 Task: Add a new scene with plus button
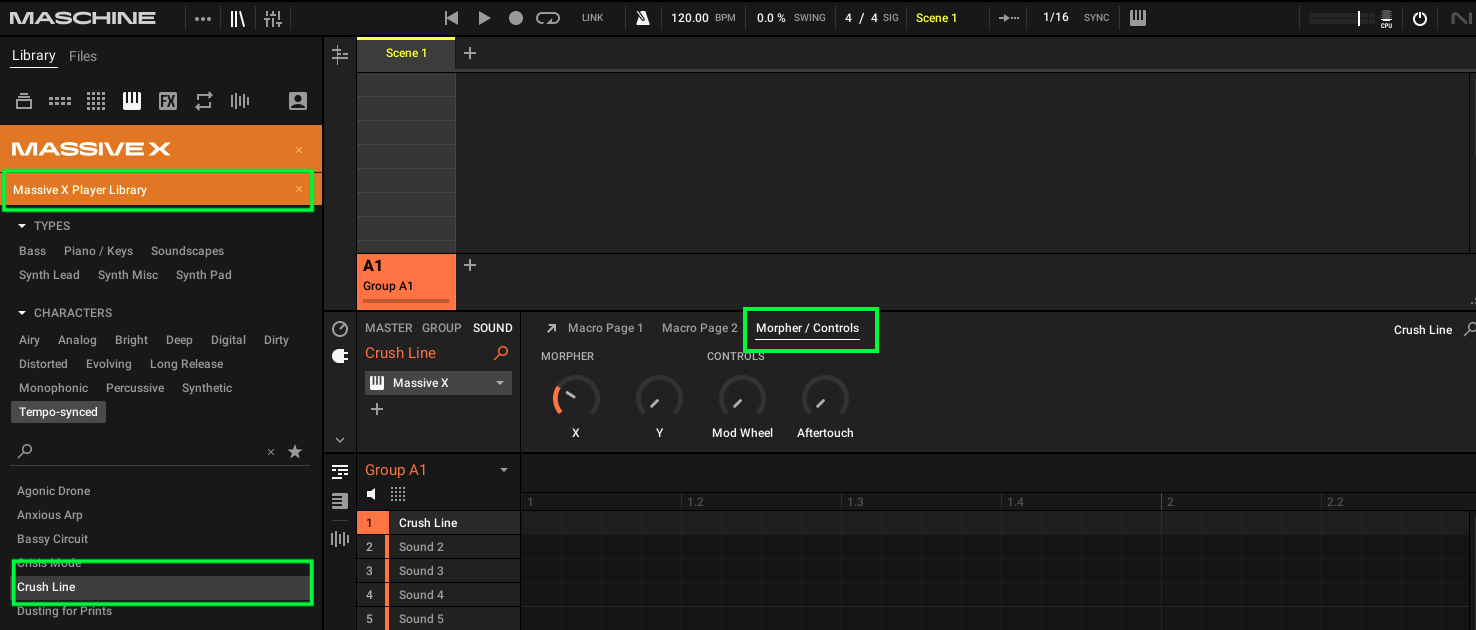(470, 53)
